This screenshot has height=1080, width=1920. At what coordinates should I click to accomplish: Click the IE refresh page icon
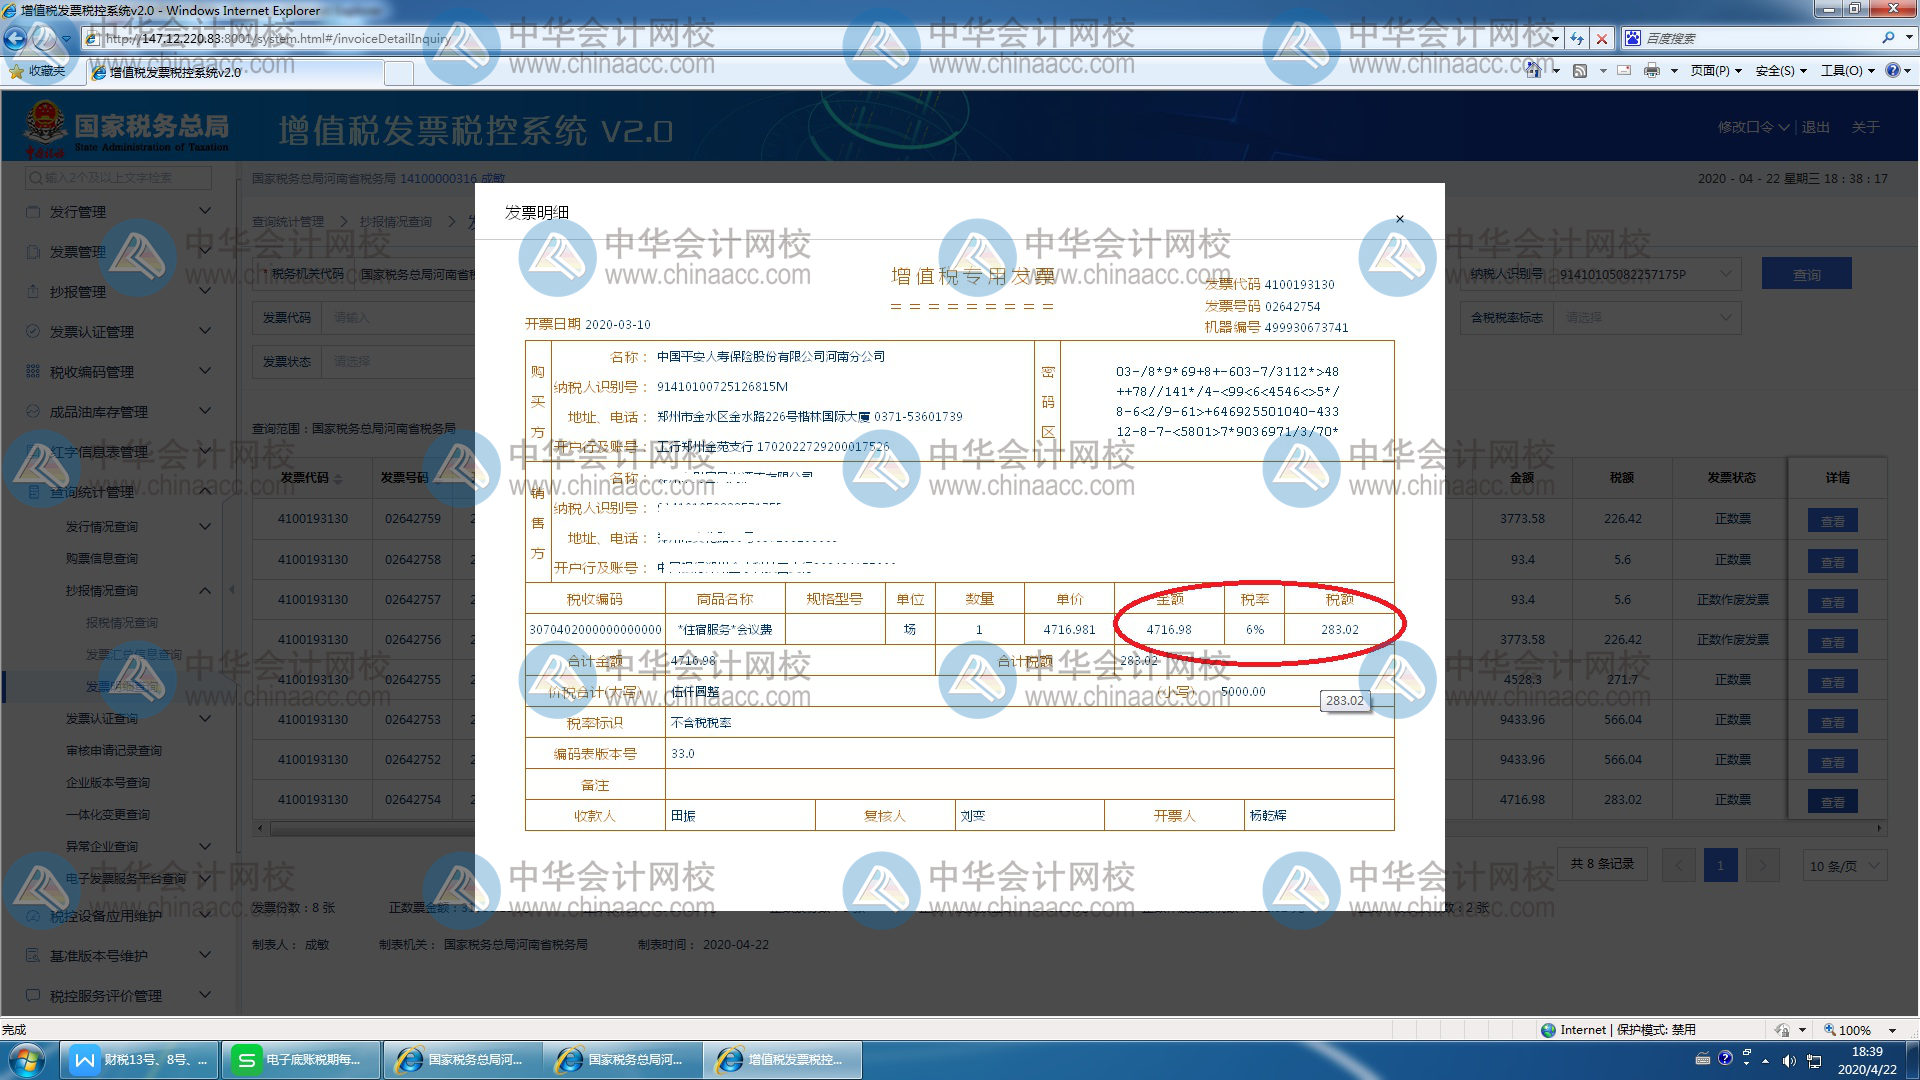point(1577,39)
